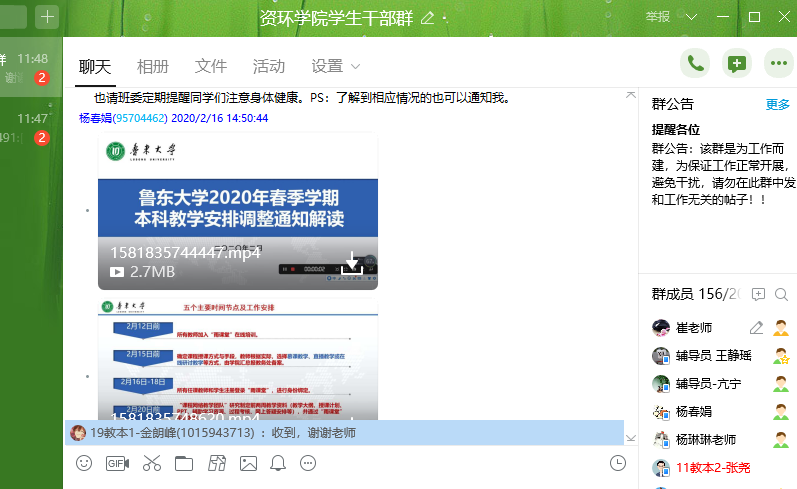Viewport: 797px width, 489px height.
Task: Play the 鲁东大学2020年春季学期 video thumbnail
Action: point(238,211)
